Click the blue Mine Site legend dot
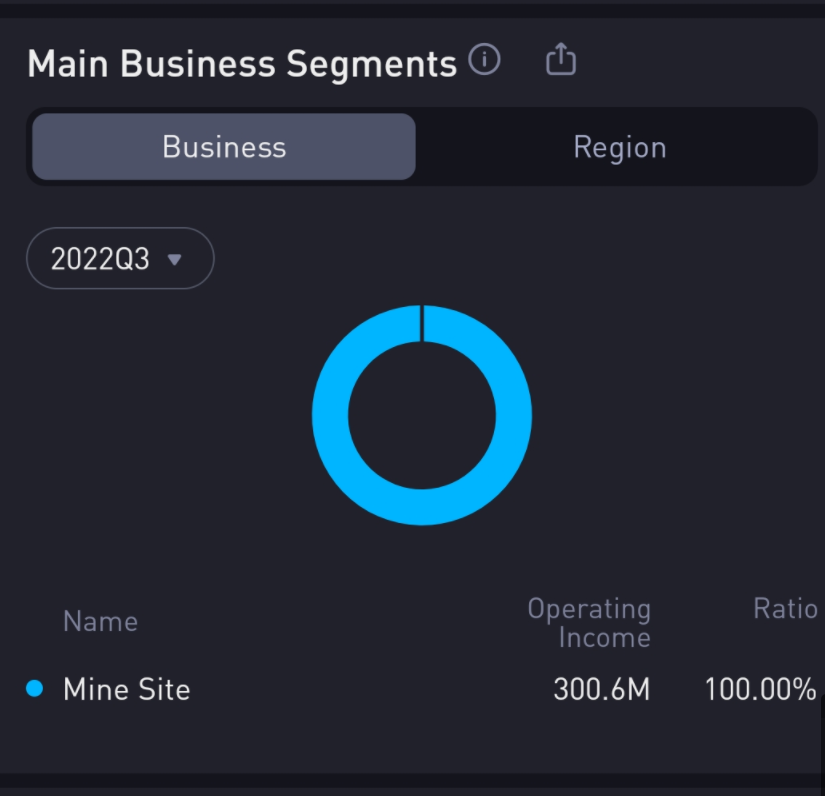Image resolution: width=825 pixels, height=796 pixels. [x=35, y=688]
